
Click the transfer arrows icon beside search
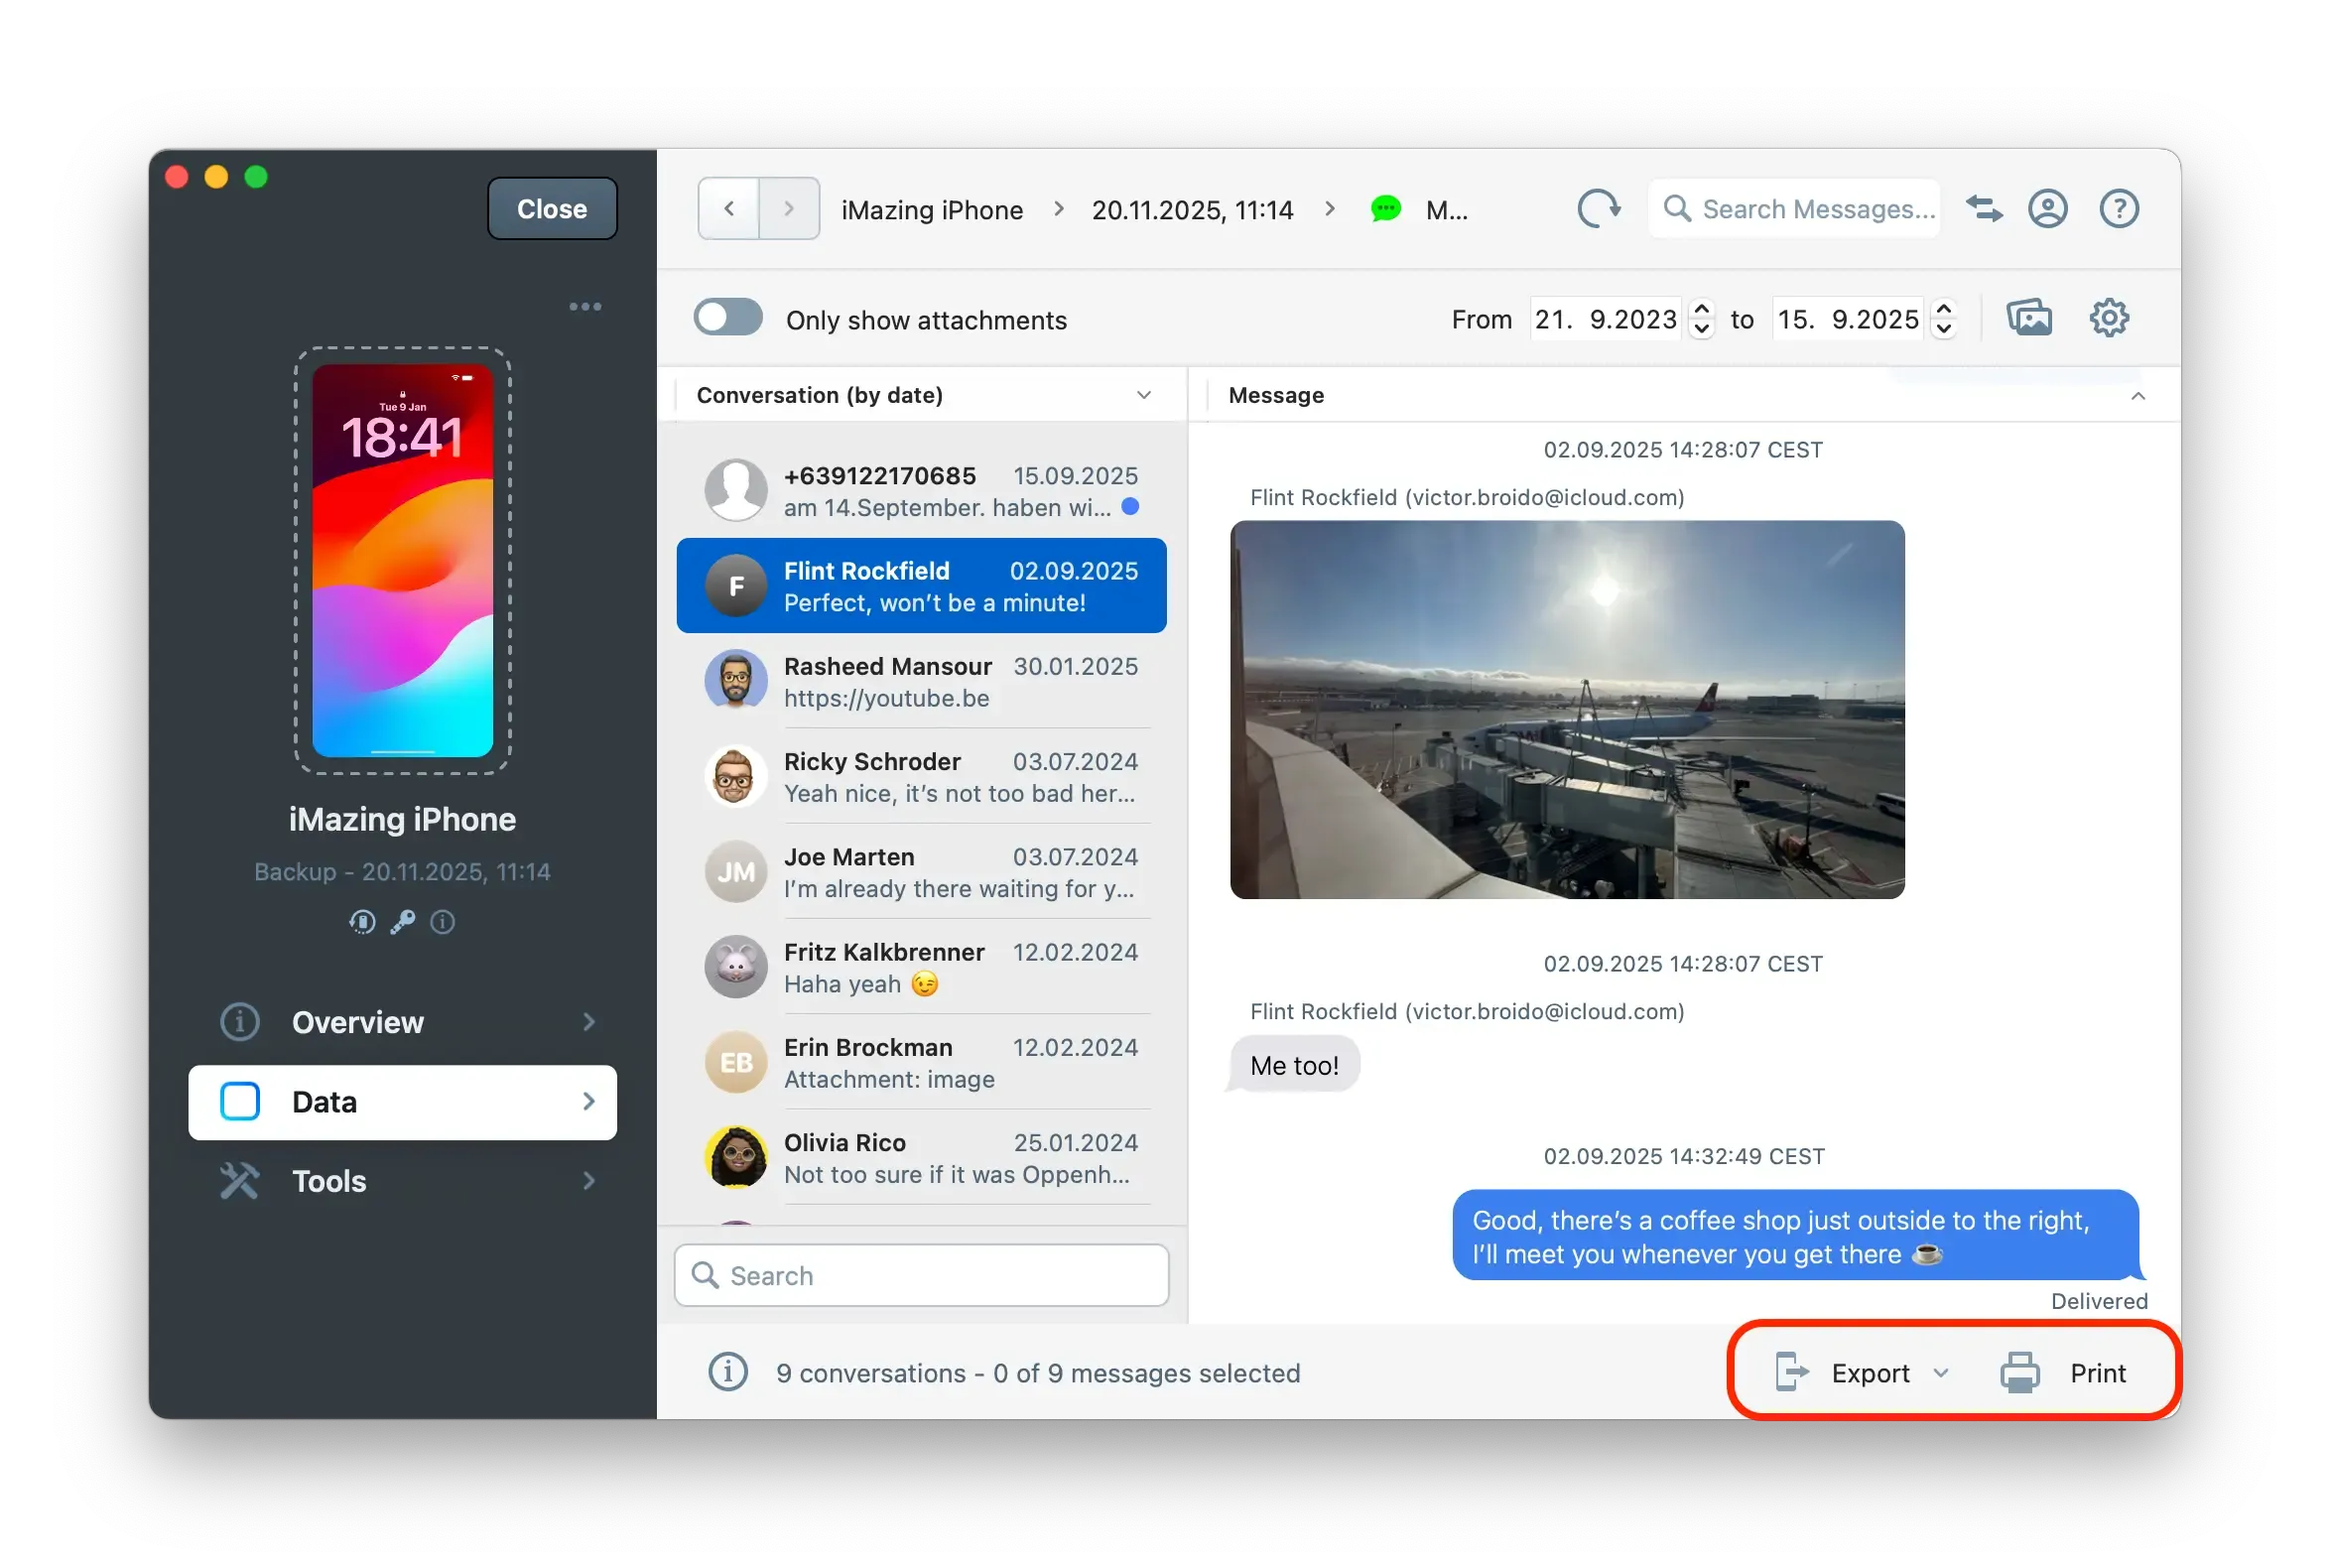(1984, 209)
